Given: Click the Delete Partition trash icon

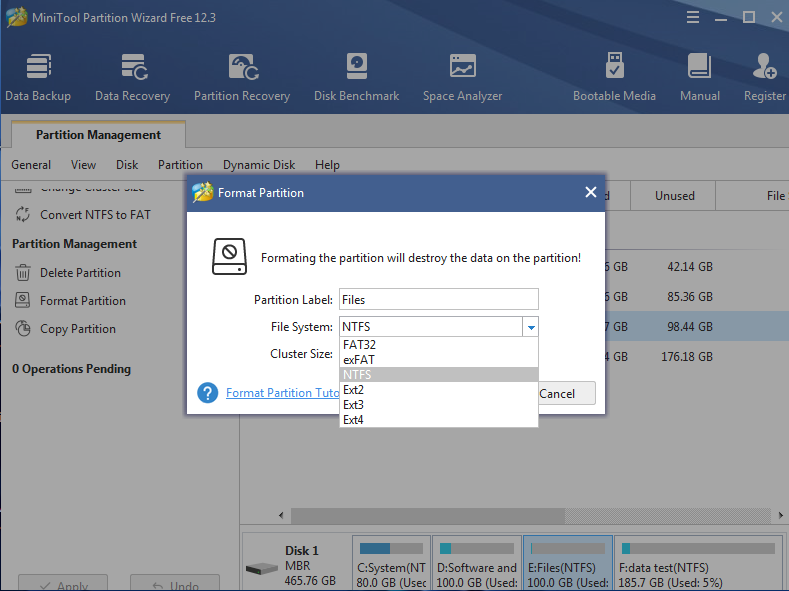Looking at the screenshot, I should (x=23, y=273).
